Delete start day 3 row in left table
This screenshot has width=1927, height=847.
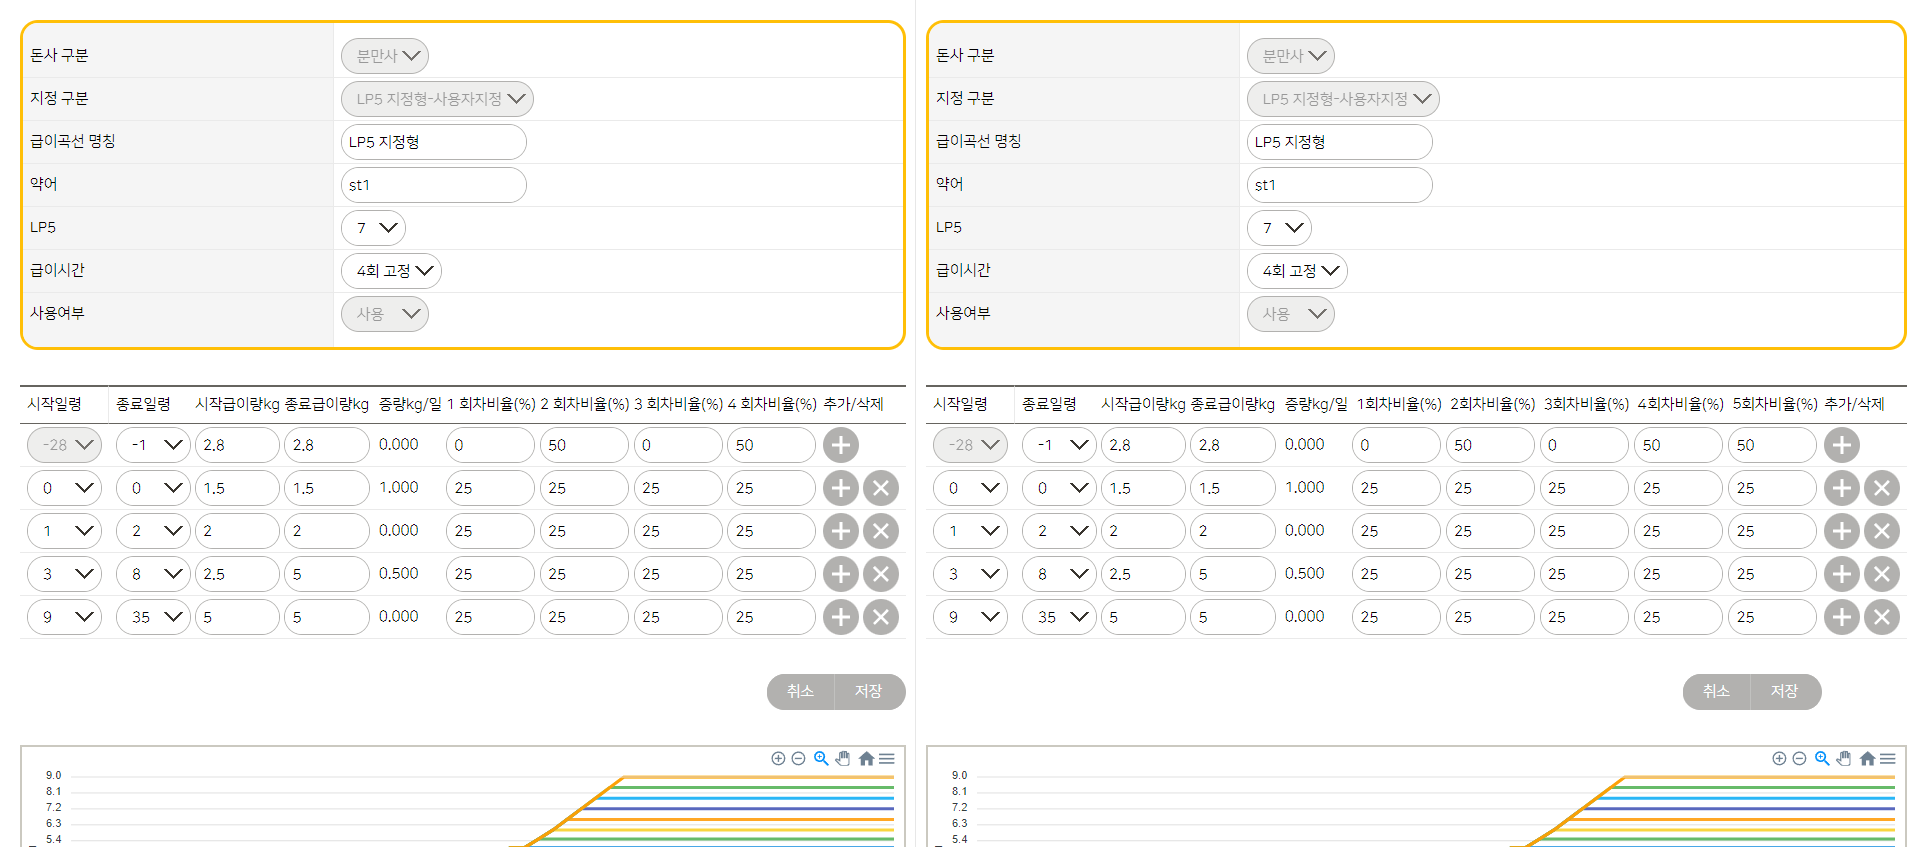tap(881, 574)
